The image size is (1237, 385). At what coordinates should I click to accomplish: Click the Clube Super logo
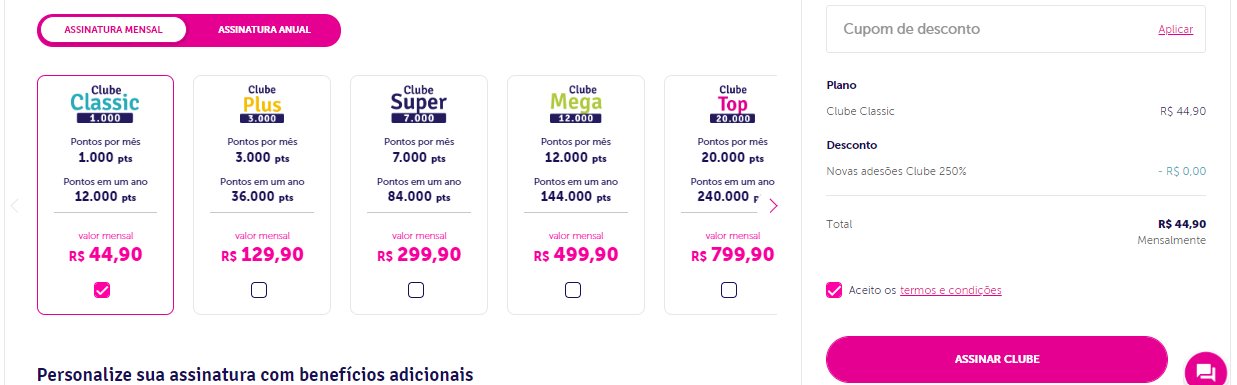pos(418,104)
